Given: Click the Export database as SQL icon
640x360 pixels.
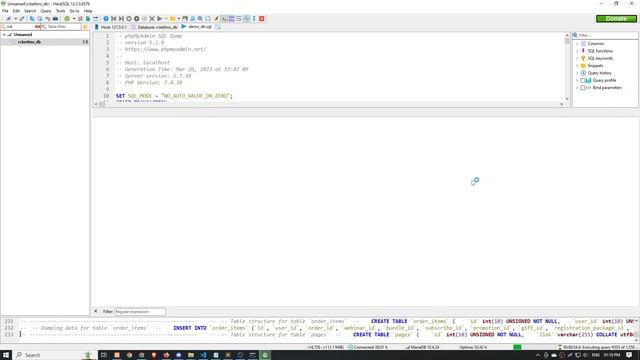Looking at the screenshot, I should point(88,19).
